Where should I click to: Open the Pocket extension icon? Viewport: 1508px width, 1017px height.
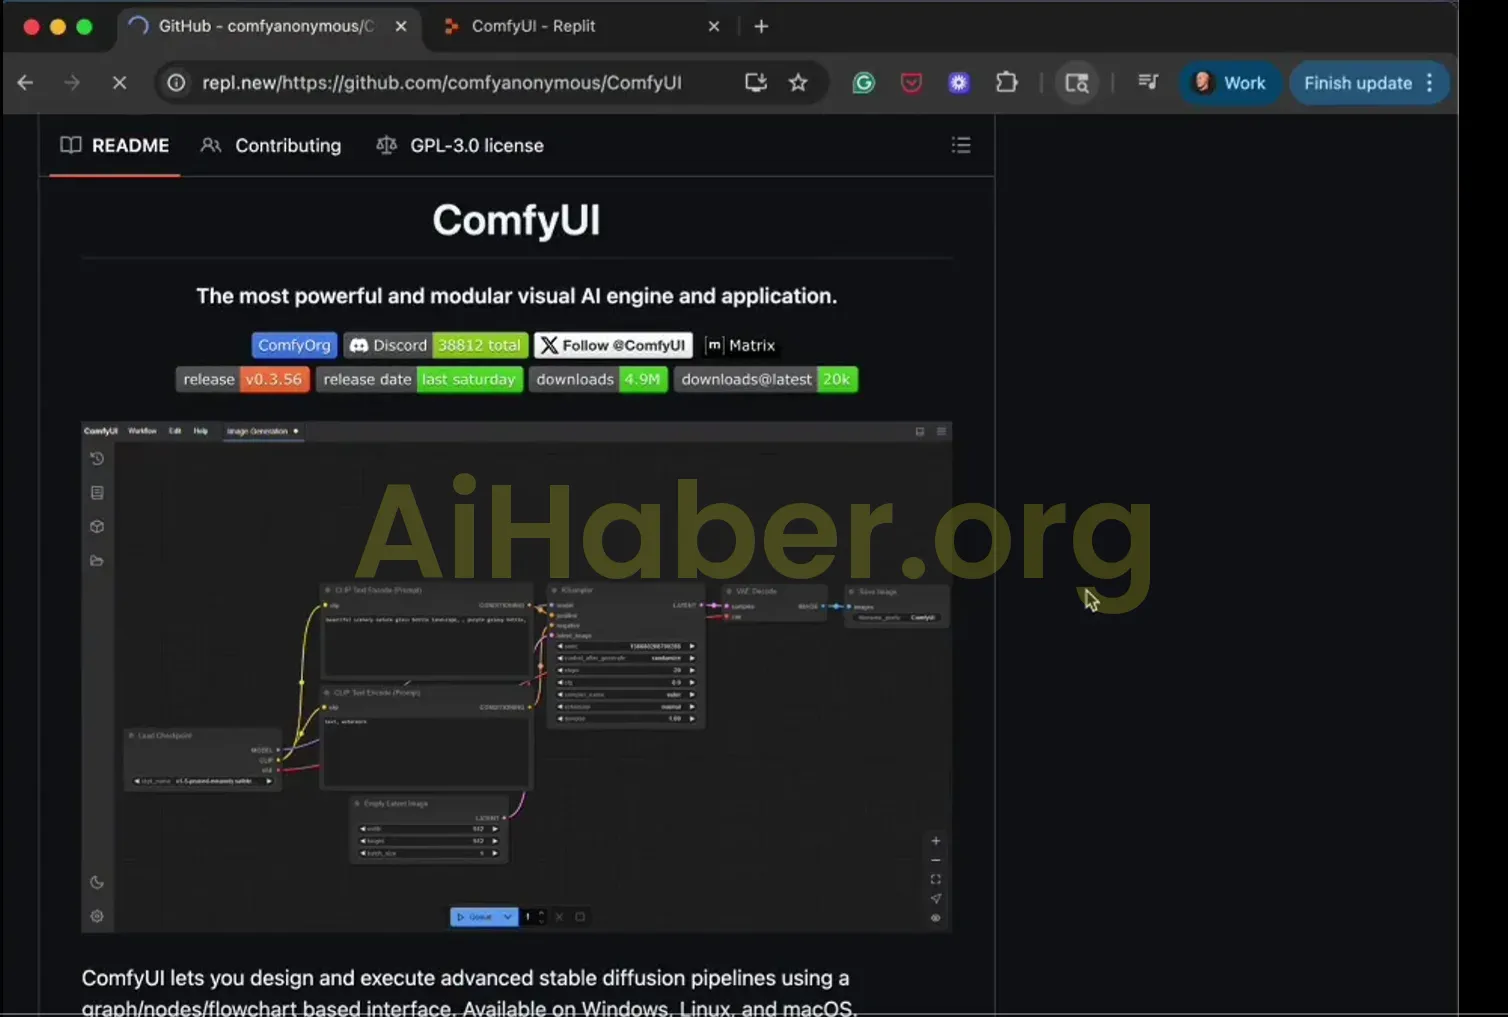pos(911,83)
